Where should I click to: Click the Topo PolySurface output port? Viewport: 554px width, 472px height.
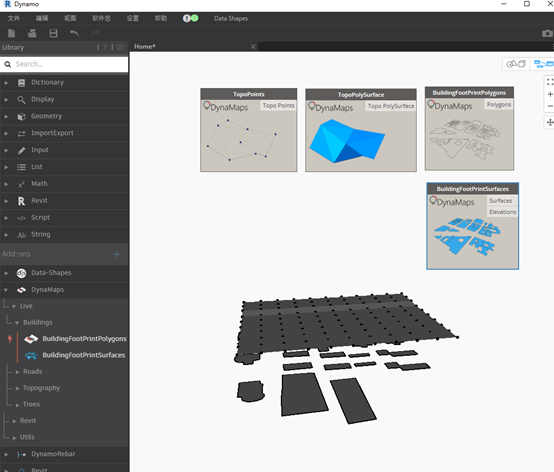(x=391, y=106)
